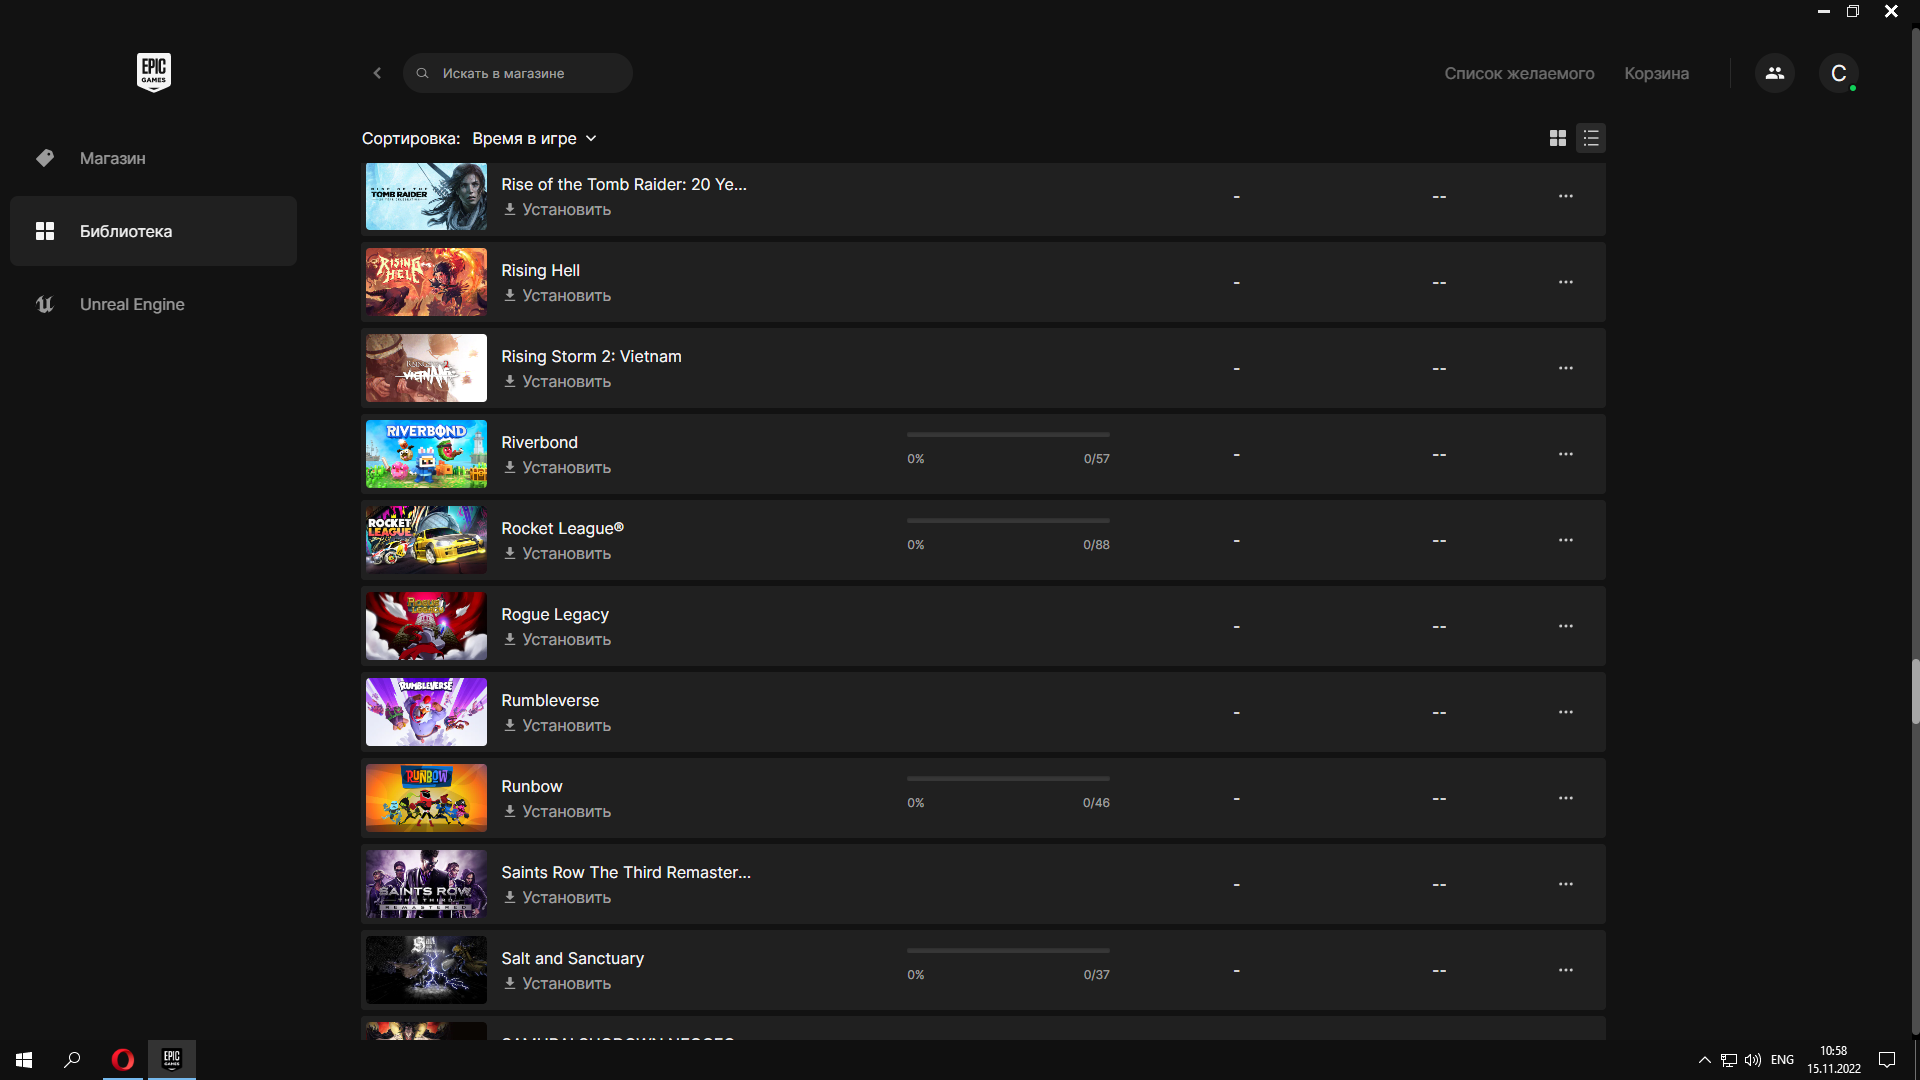Image resolution: width=1920 pixels, height=1080 pixels.
Task: Install Riverbond
Action: pyautogui.click(x=557, y=468)
